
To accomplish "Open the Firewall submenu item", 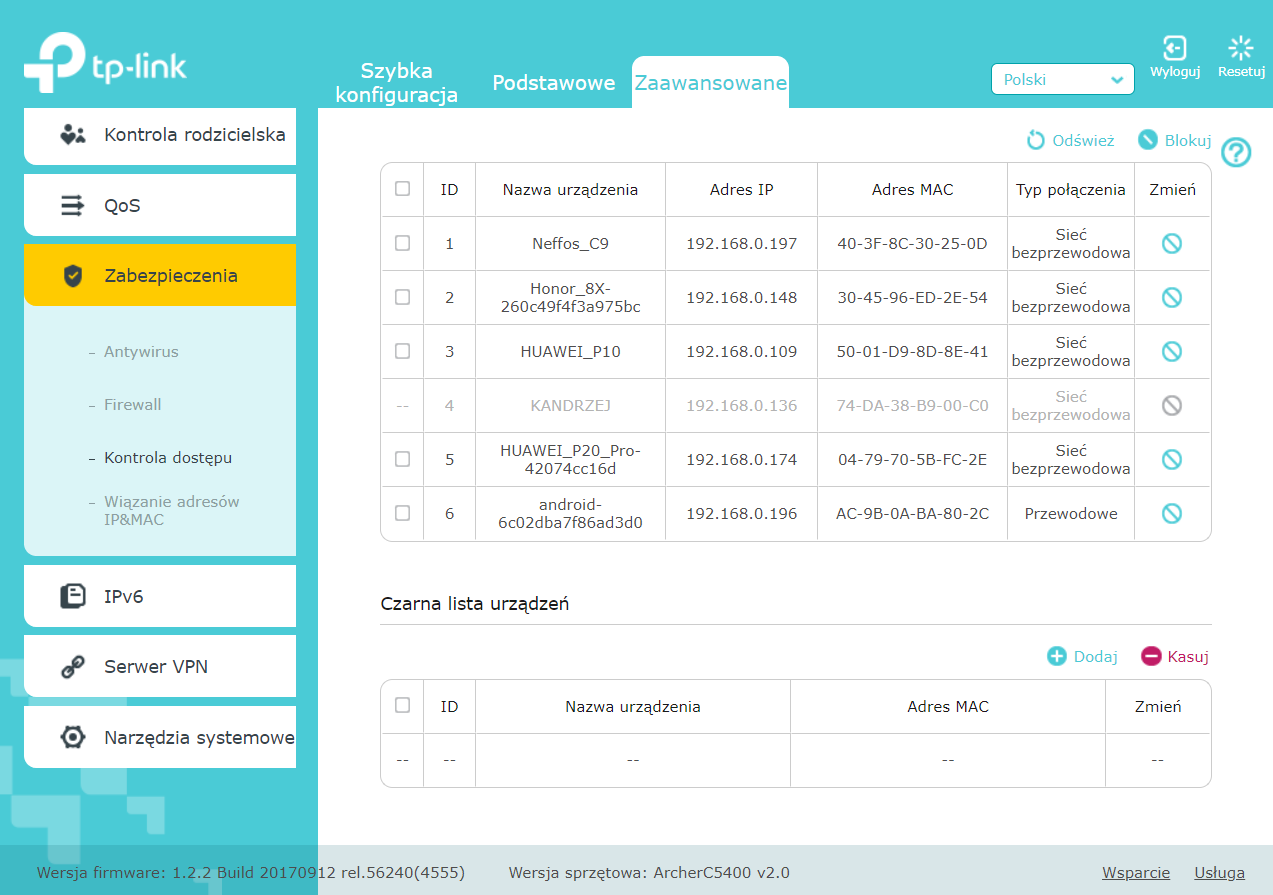I will click(x=132, y=405).
